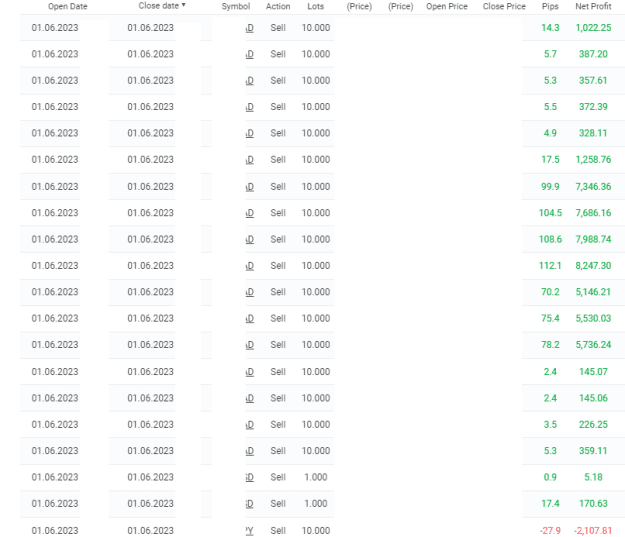Select the net profit value 226.25
The width and height of the screenshot is (625, 537).
coord(593,424)
